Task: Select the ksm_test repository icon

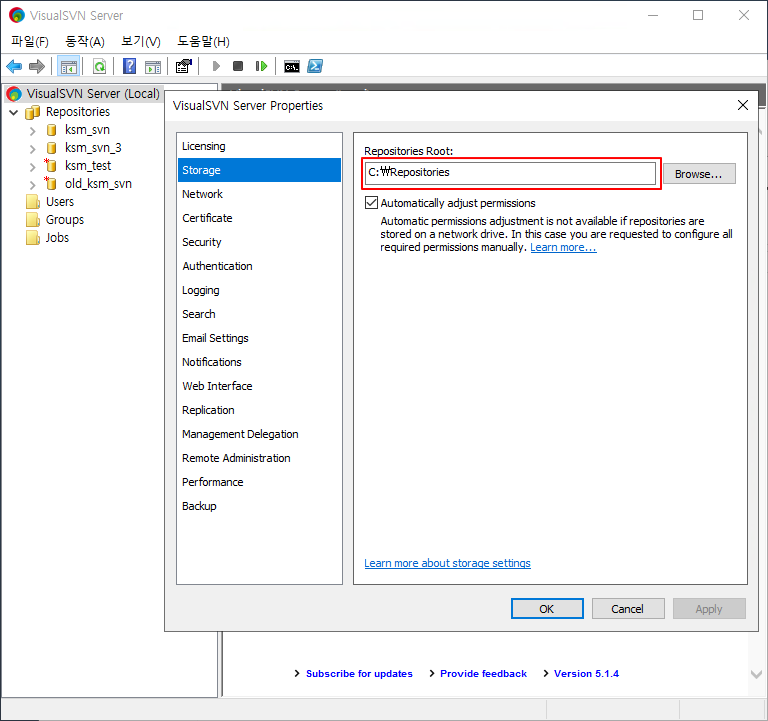Action: coord(50,166)
